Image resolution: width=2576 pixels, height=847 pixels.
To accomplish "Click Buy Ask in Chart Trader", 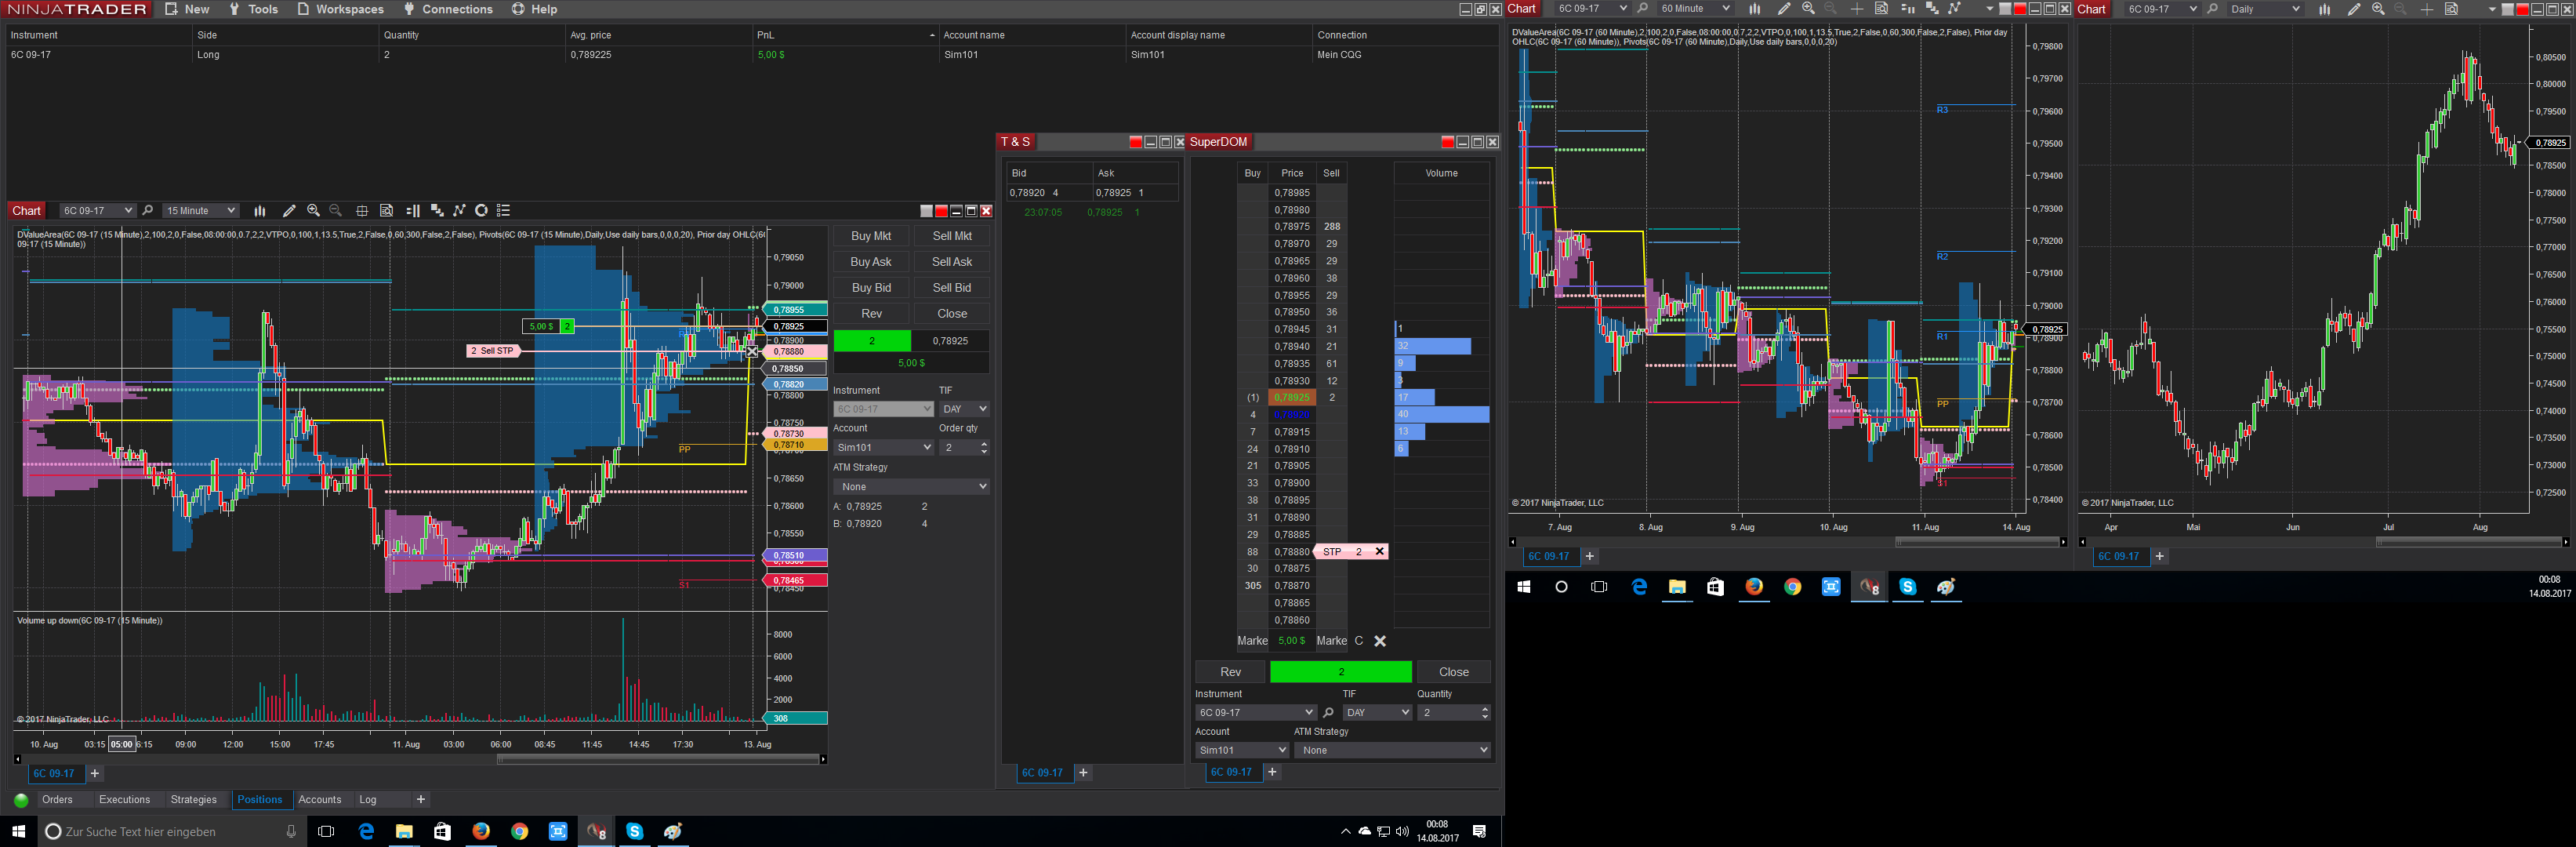I will [871, 262].
